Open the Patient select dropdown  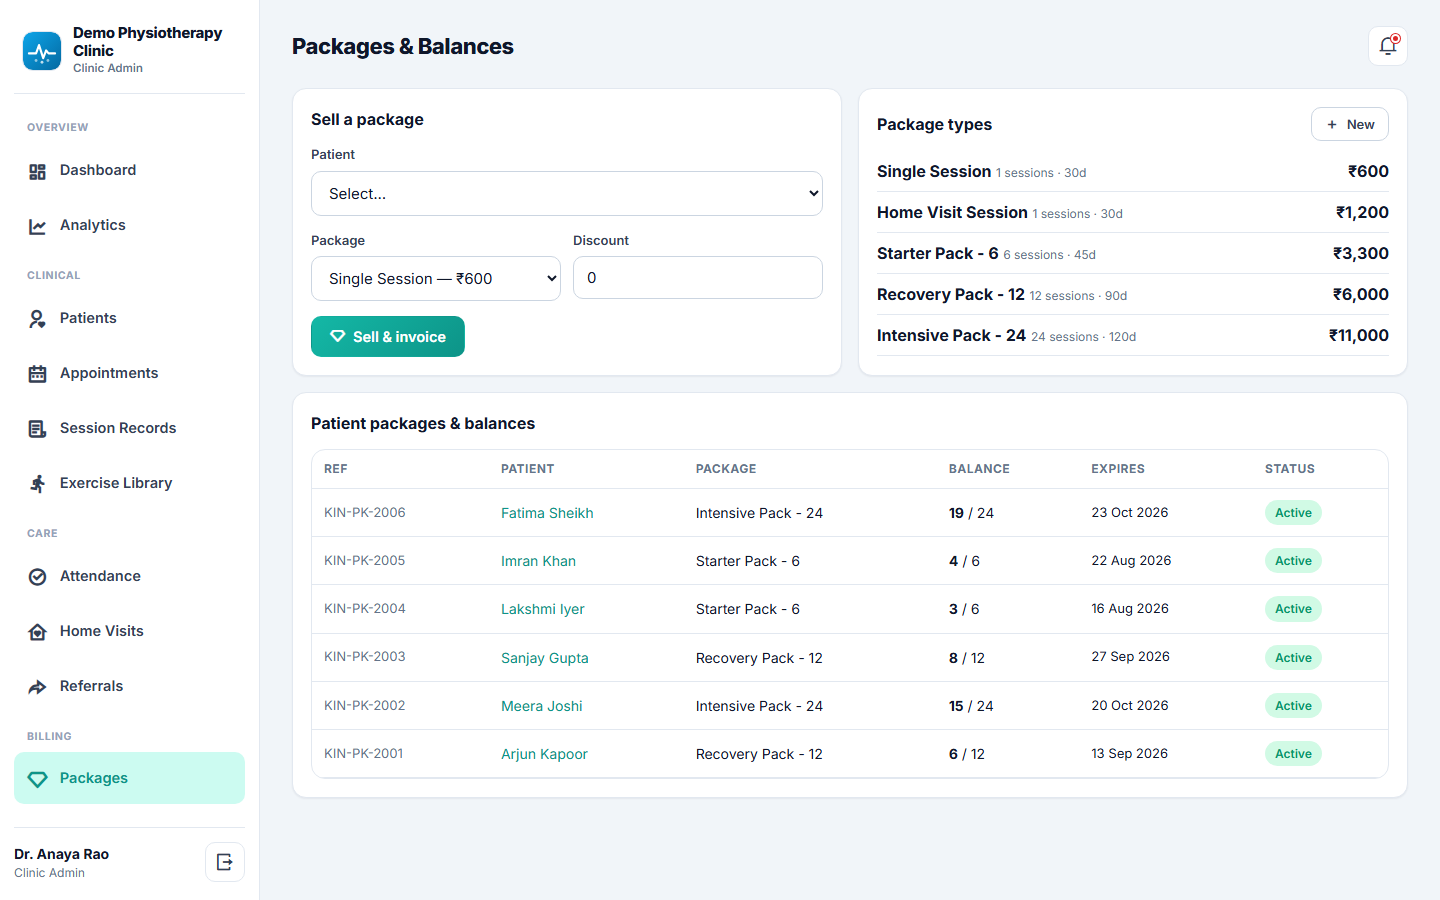(x=567, y=193)
